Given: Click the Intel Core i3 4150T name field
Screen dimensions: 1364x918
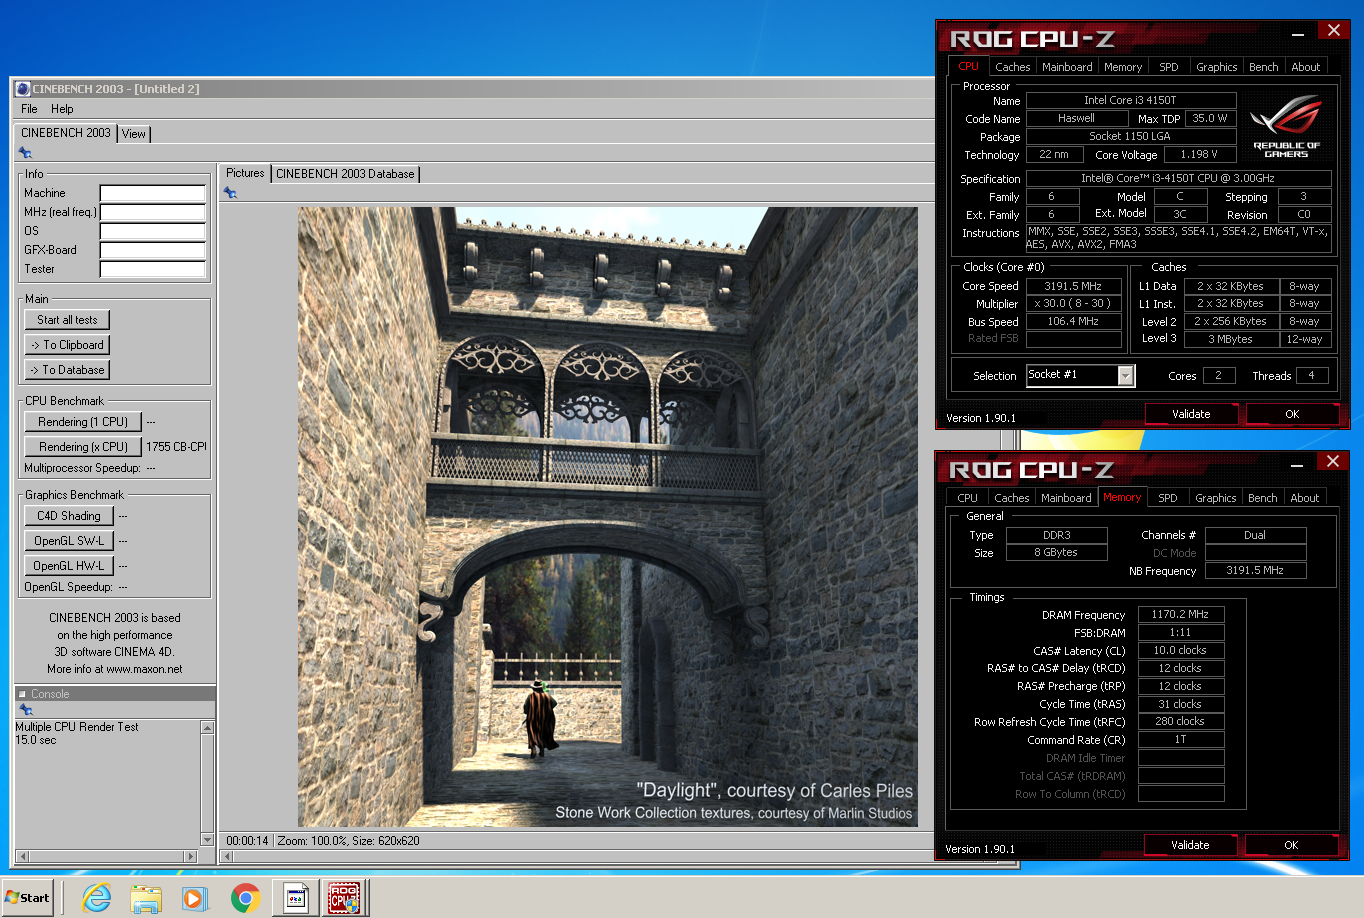Looking at the screenshot, I should [1130, 100].
